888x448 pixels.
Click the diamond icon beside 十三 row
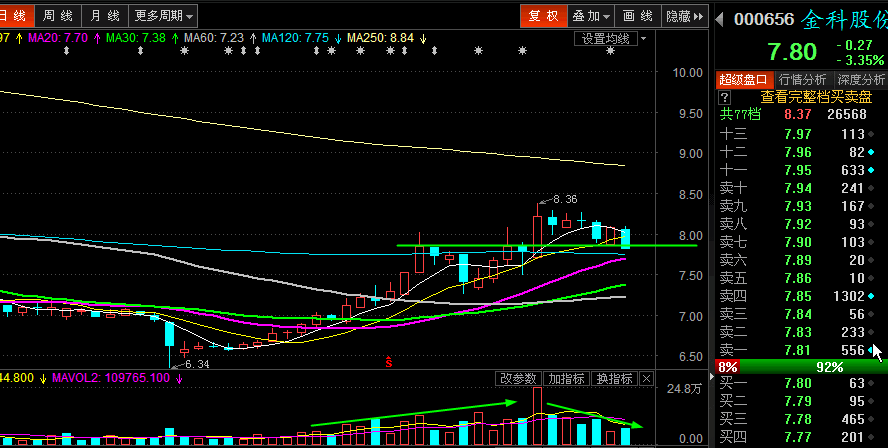[x=870, y=134]
